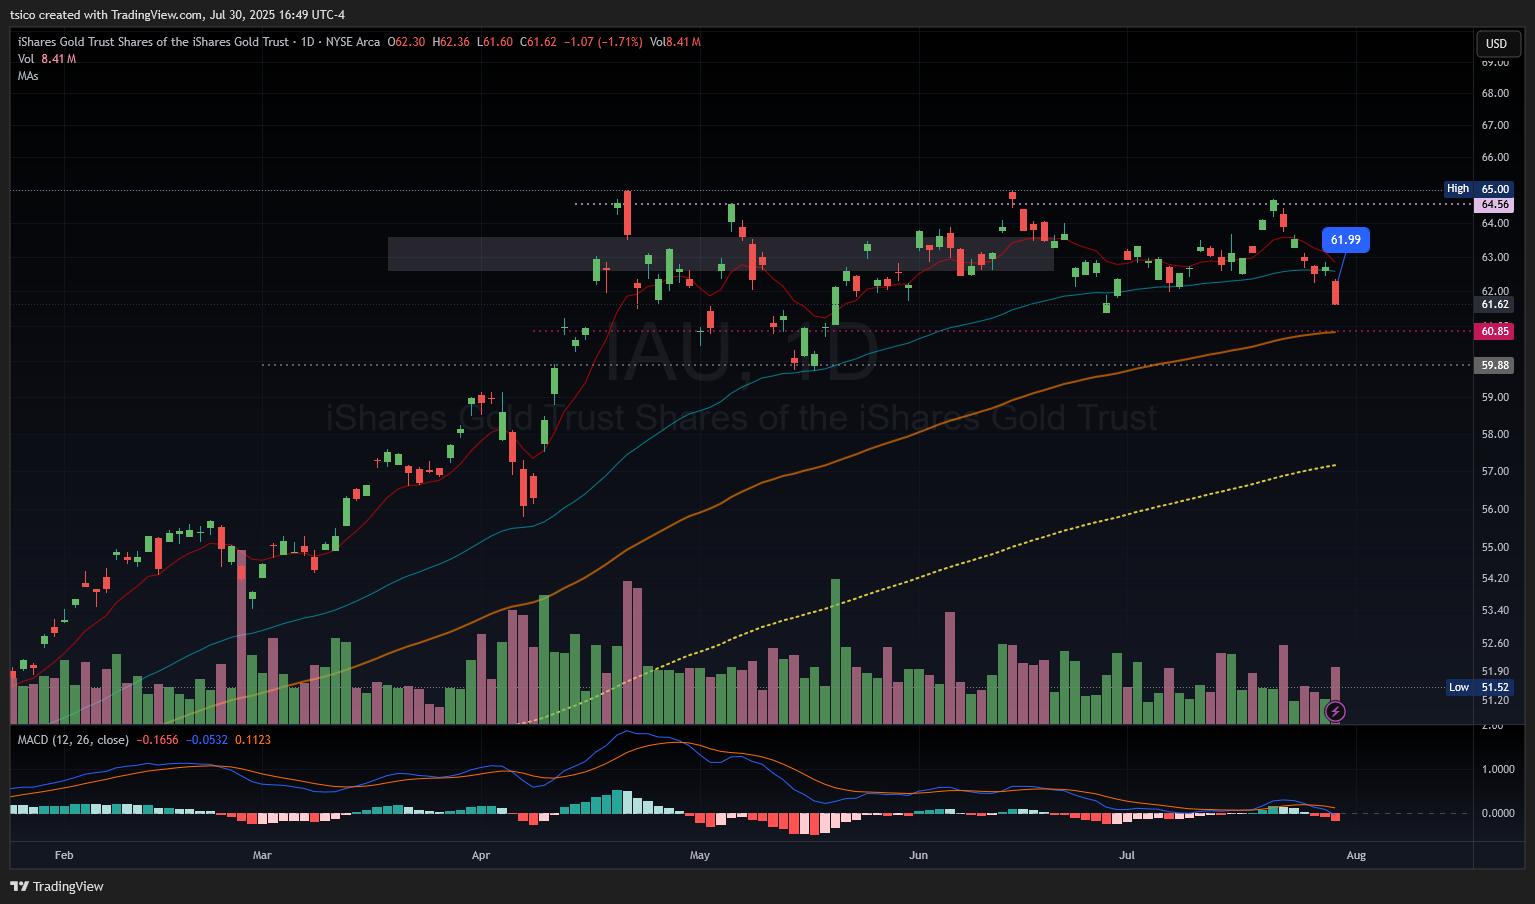Click the Aug label on time axis

(x=1356, y=855)
